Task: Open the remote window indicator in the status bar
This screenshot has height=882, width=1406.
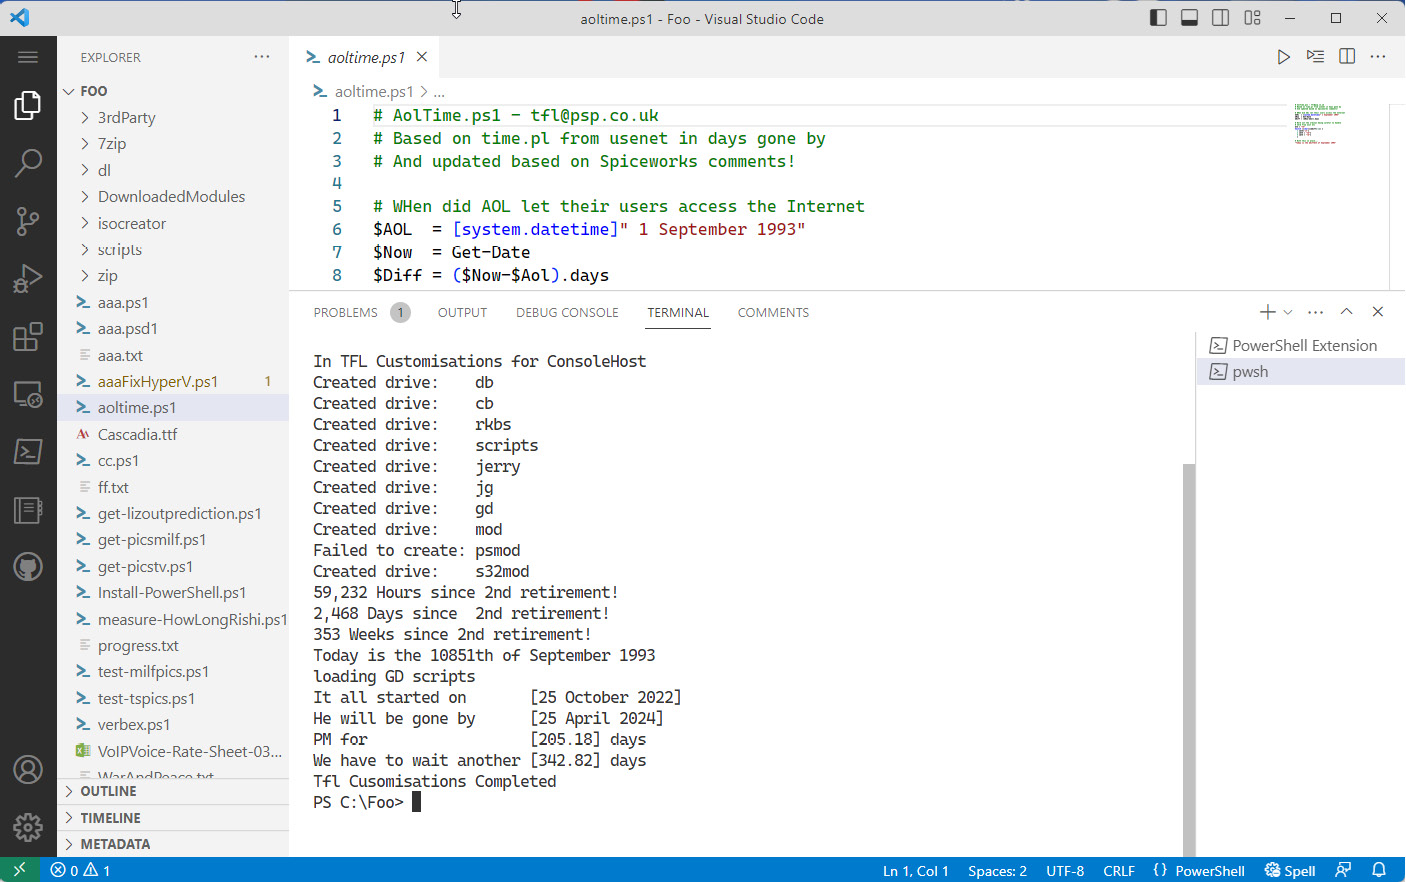Action: pos(19,870)
